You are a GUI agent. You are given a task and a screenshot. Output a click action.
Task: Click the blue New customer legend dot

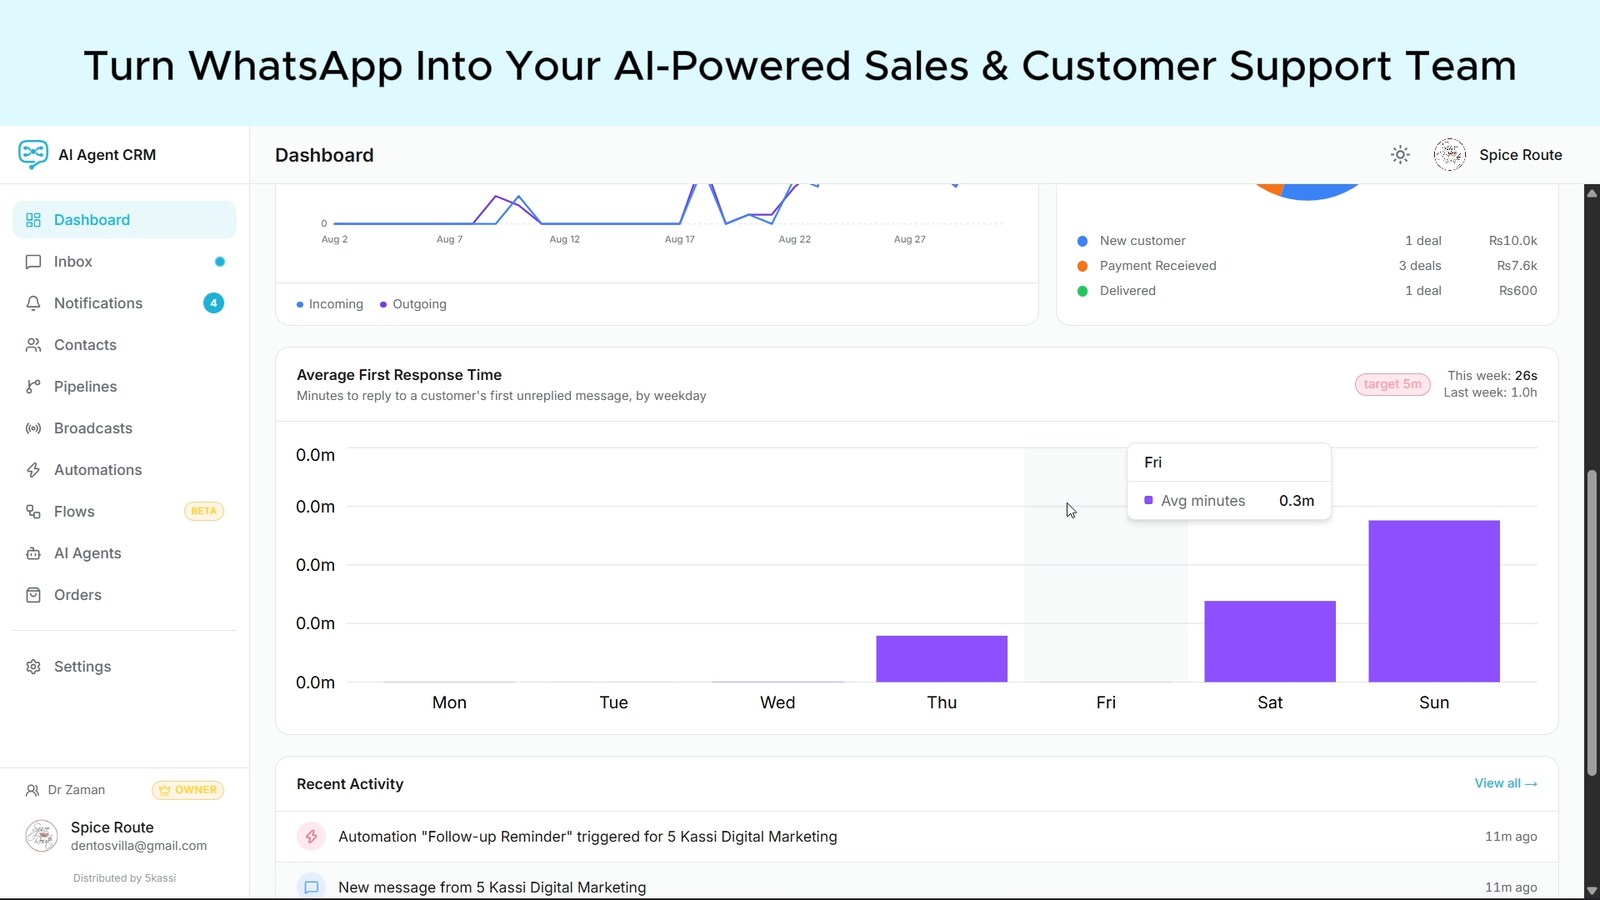1082,241
